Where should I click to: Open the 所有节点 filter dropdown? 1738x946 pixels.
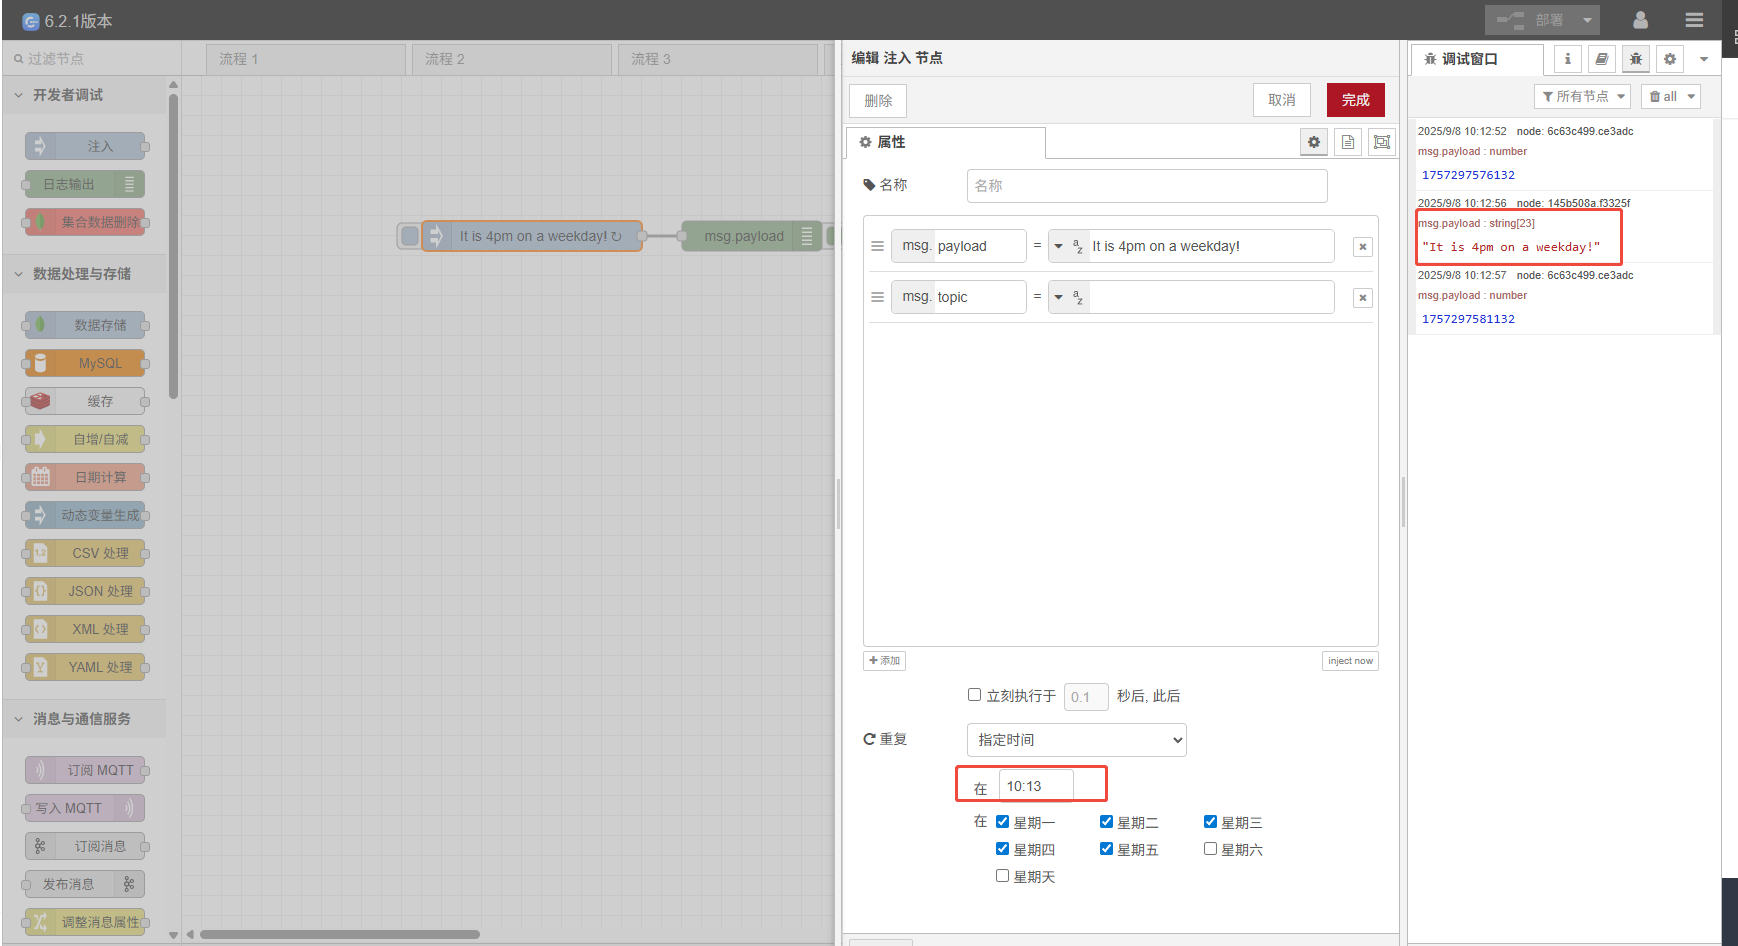click(1582, 97)
